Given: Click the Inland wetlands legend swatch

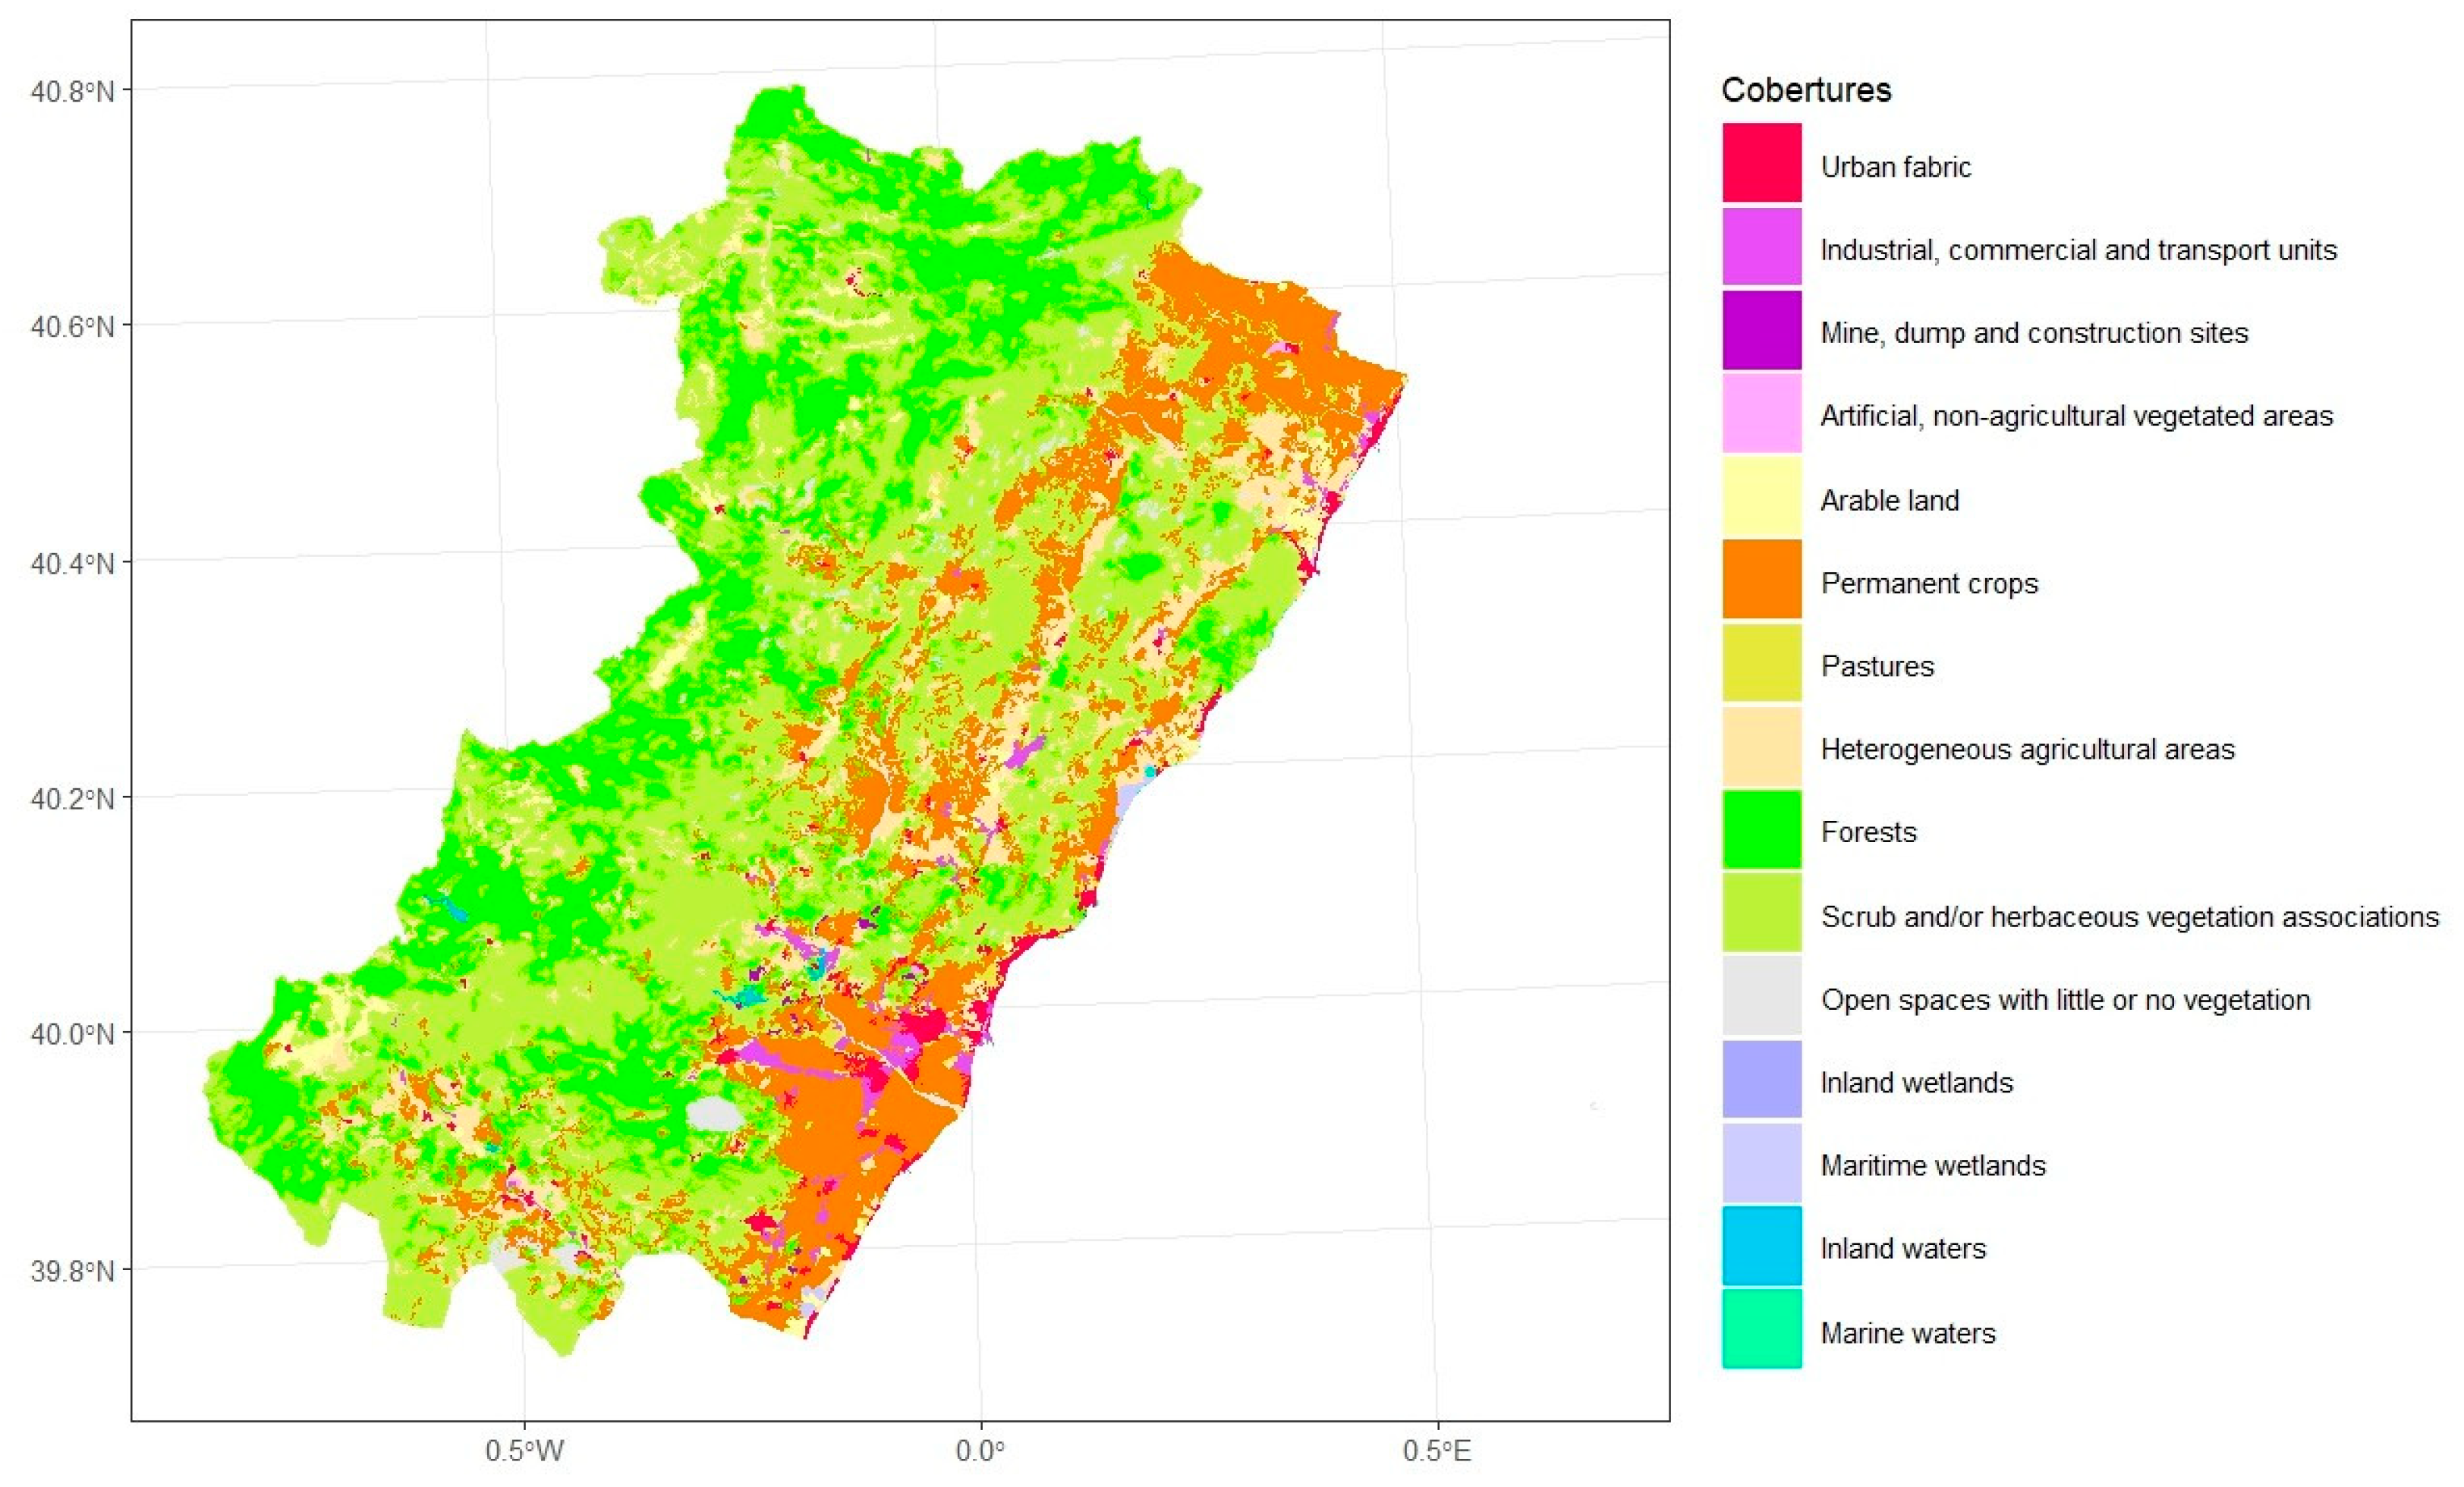Looking at the screenshot, I should point(1761,1080).
